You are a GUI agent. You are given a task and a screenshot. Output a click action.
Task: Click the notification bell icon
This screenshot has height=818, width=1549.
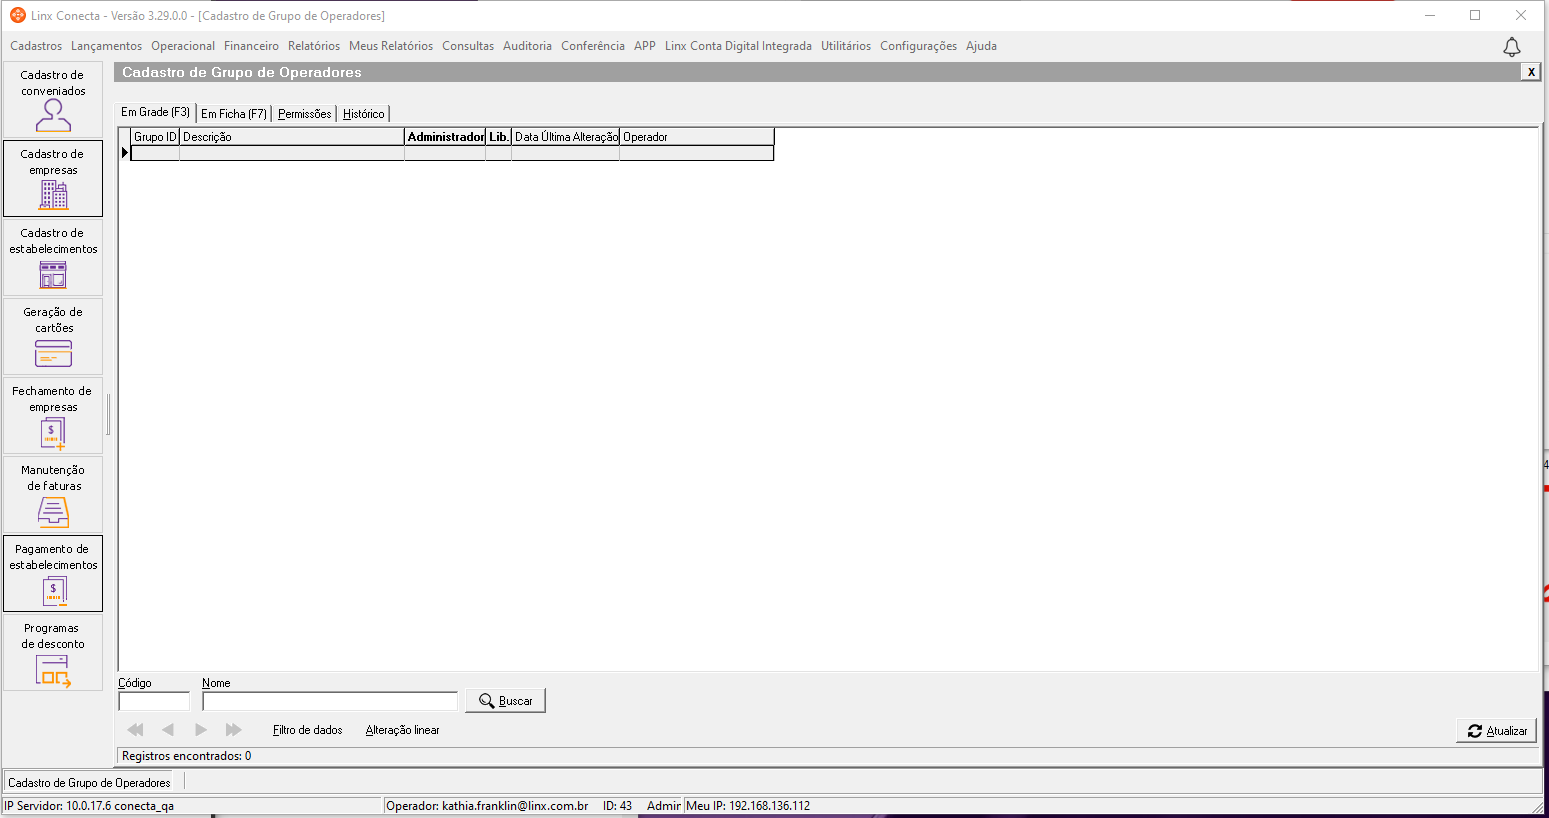(x=1512, y=47)
